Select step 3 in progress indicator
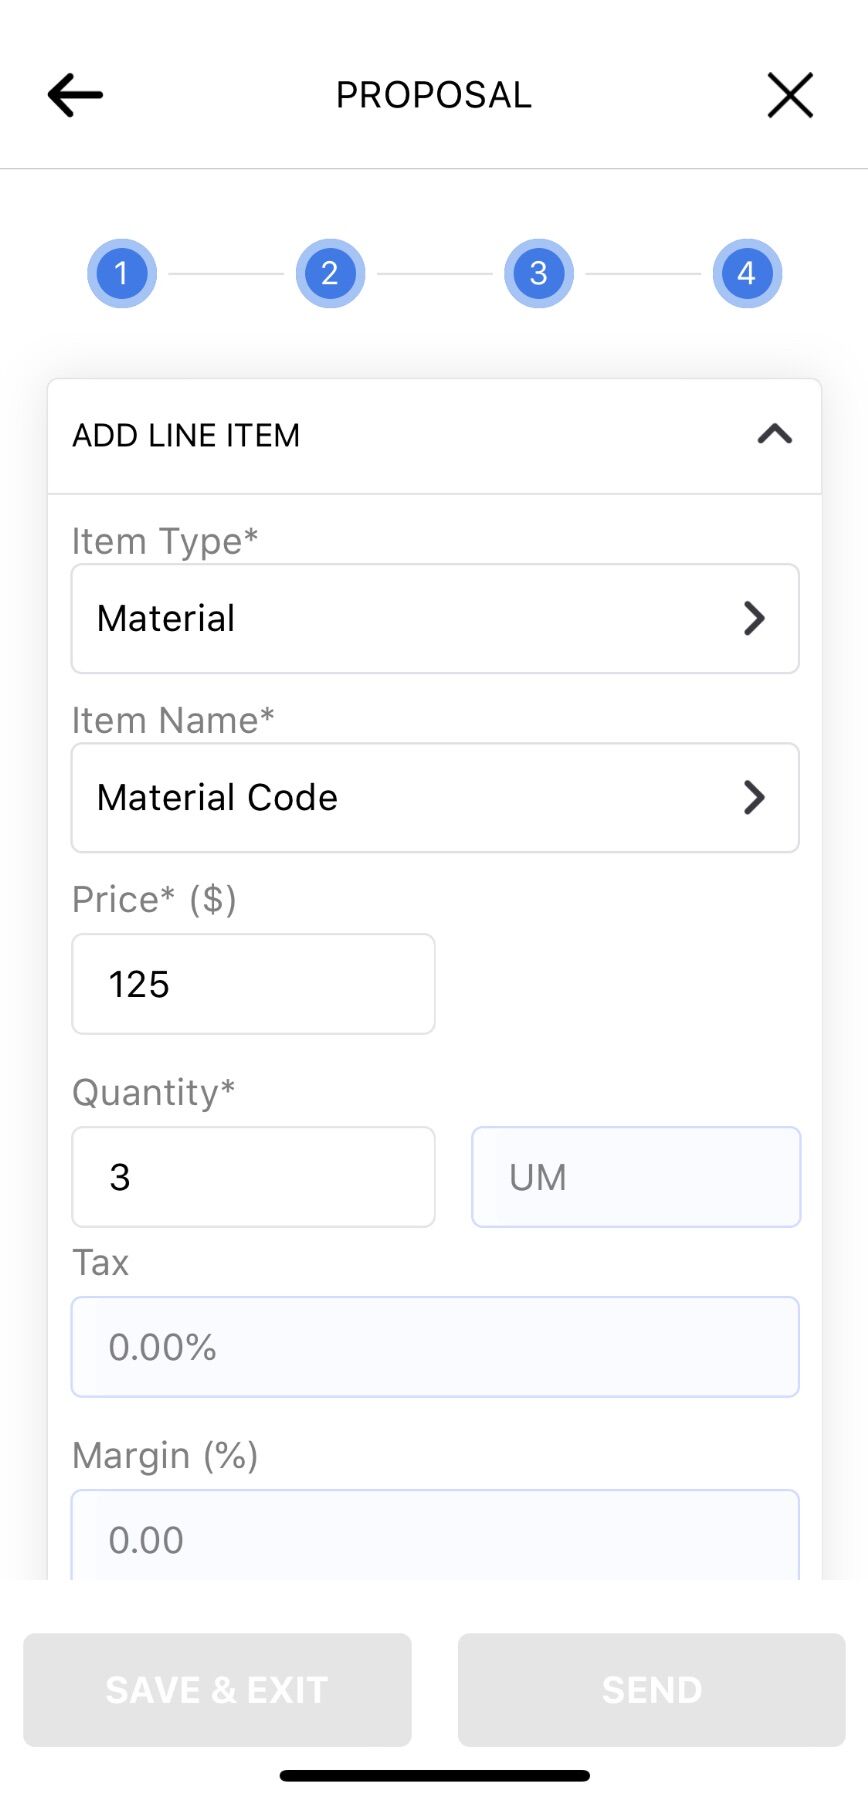Viewport: 868px width, 1800px height. 539,273
